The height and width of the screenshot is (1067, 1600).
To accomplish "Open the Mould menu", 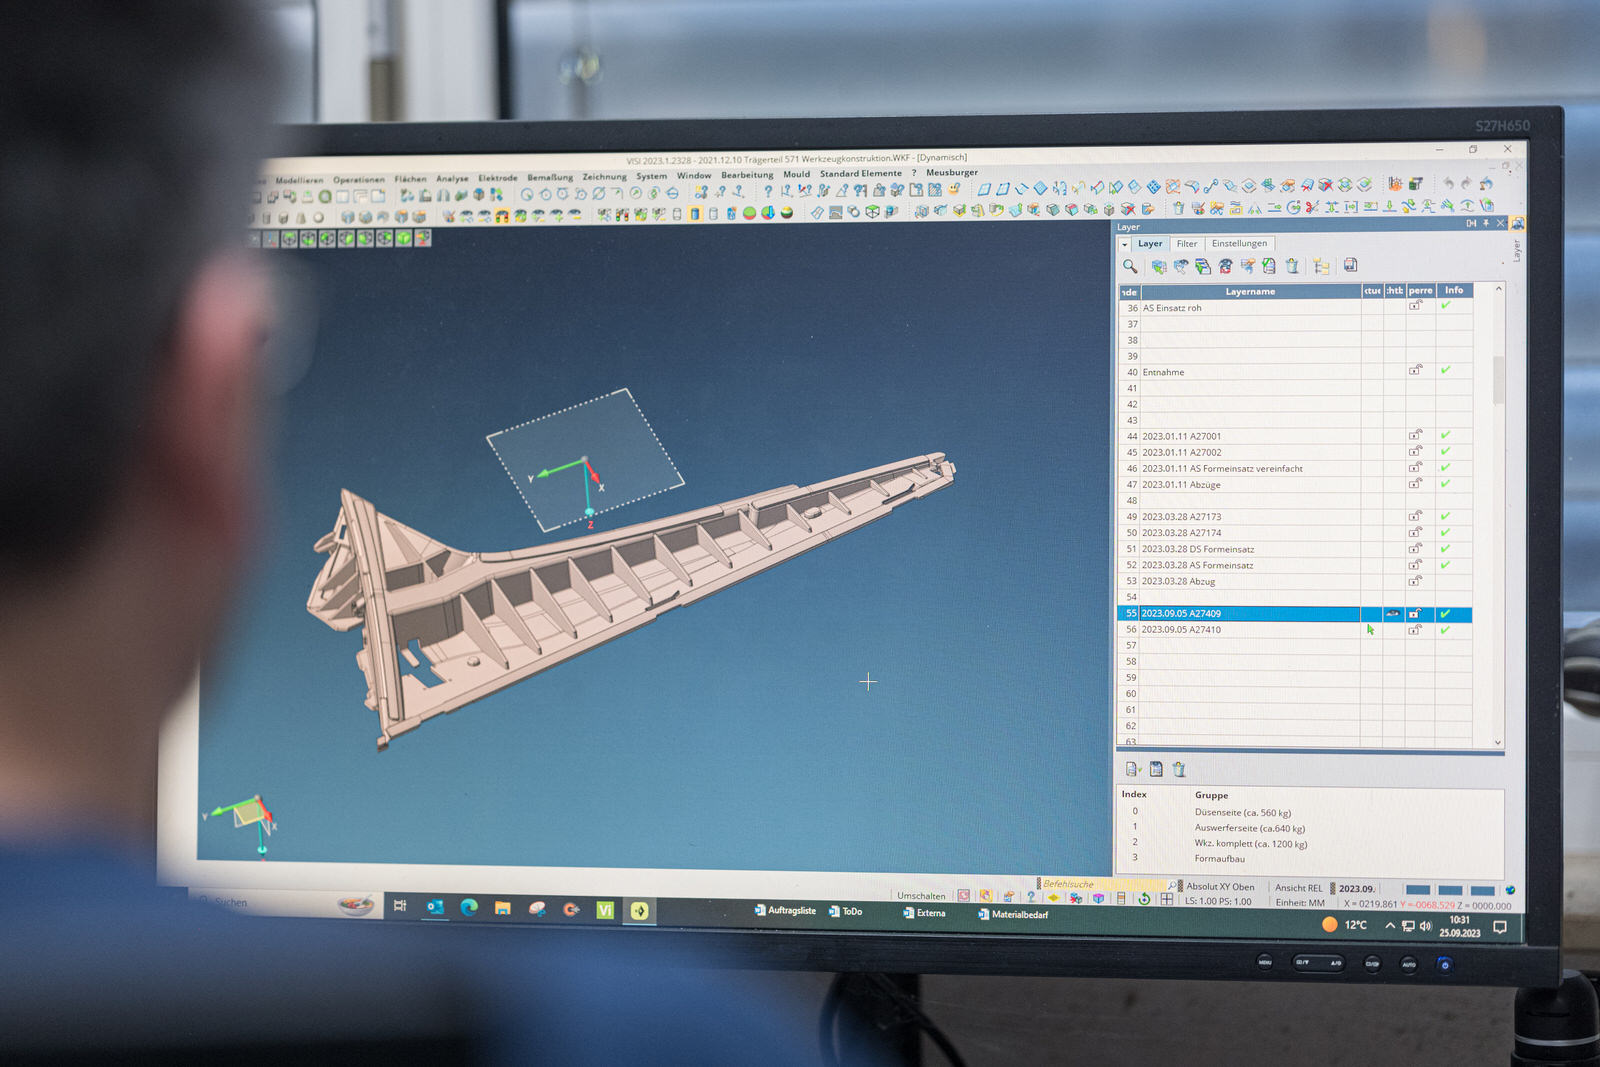I will click(797, 174).
